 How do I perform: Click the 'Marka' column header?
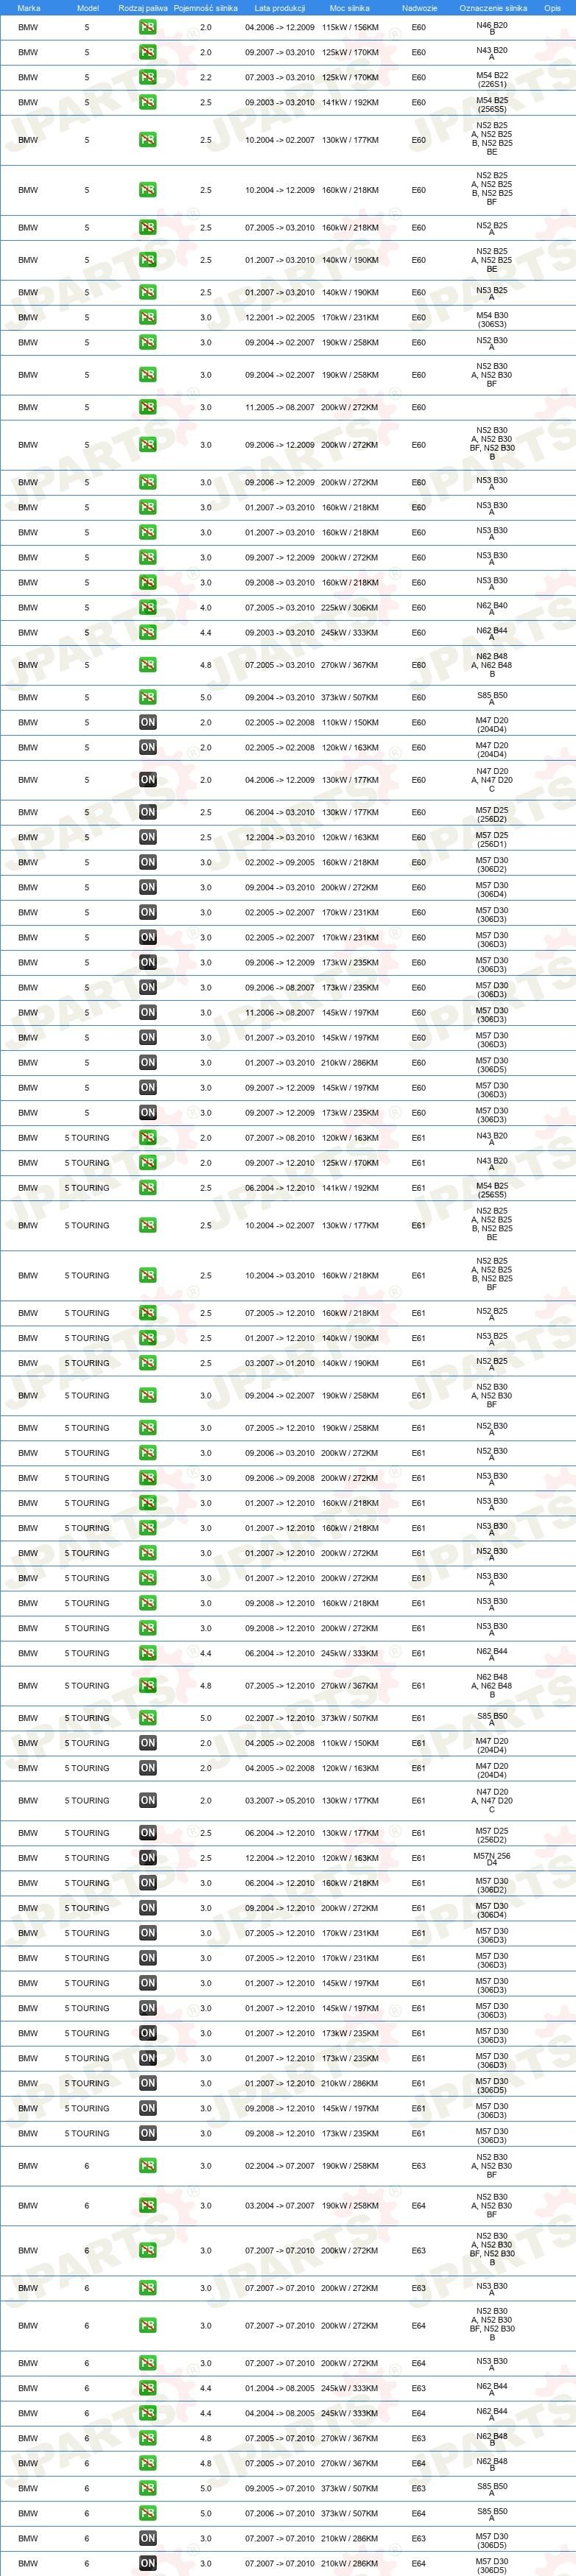(x=29, y=8)
